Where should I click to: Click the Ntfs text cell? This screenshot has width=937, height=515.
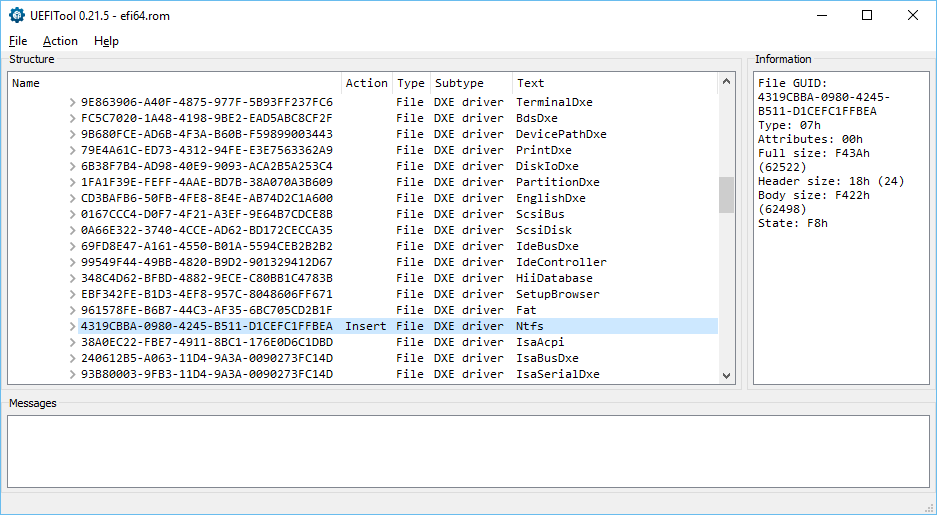pos(530,326)
